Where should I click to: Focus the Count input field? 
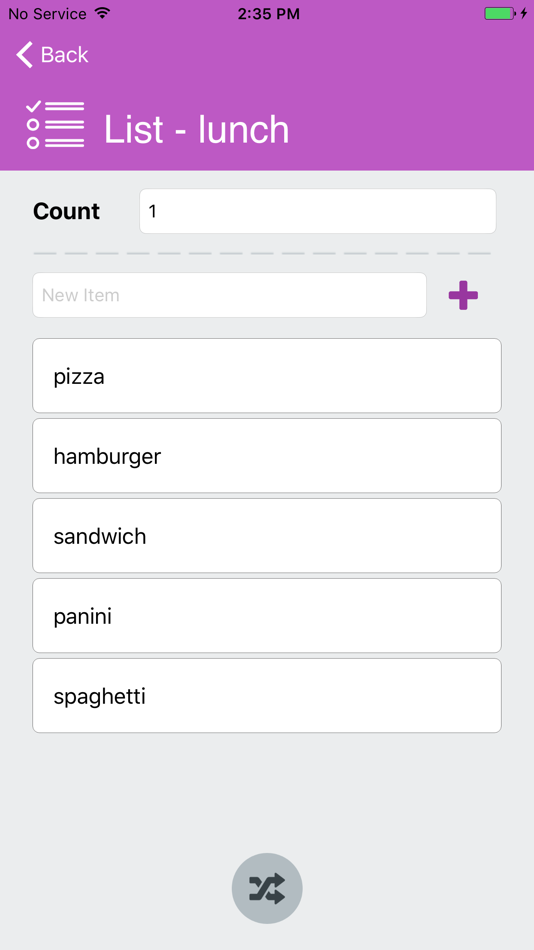click(318, 211)
